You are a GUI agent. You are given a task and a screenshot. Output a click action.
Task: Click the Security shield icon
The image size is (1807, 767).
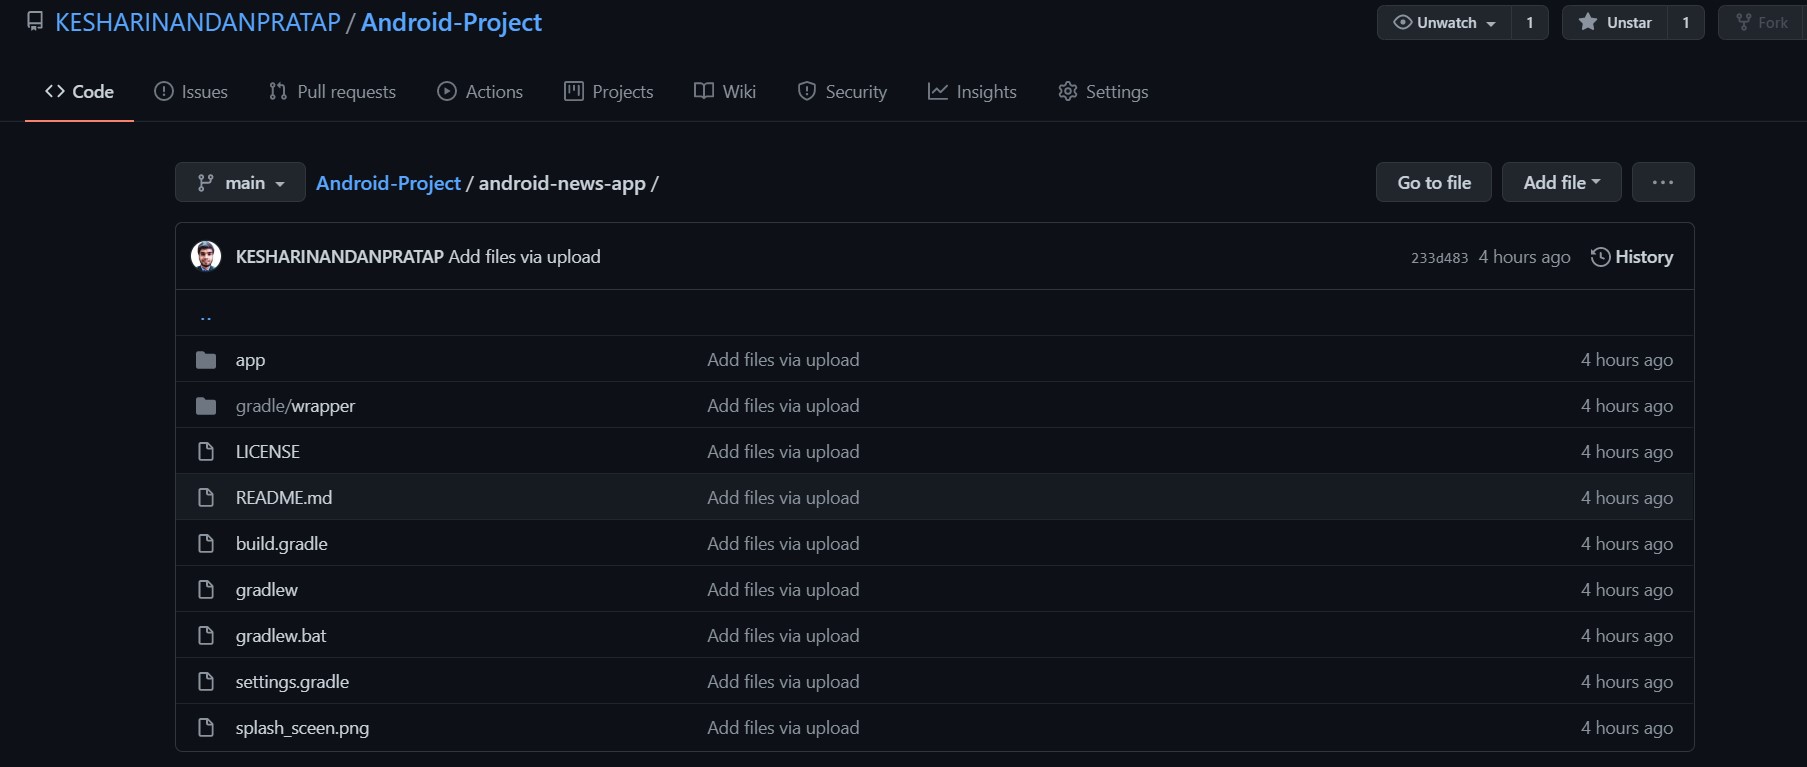807,92
